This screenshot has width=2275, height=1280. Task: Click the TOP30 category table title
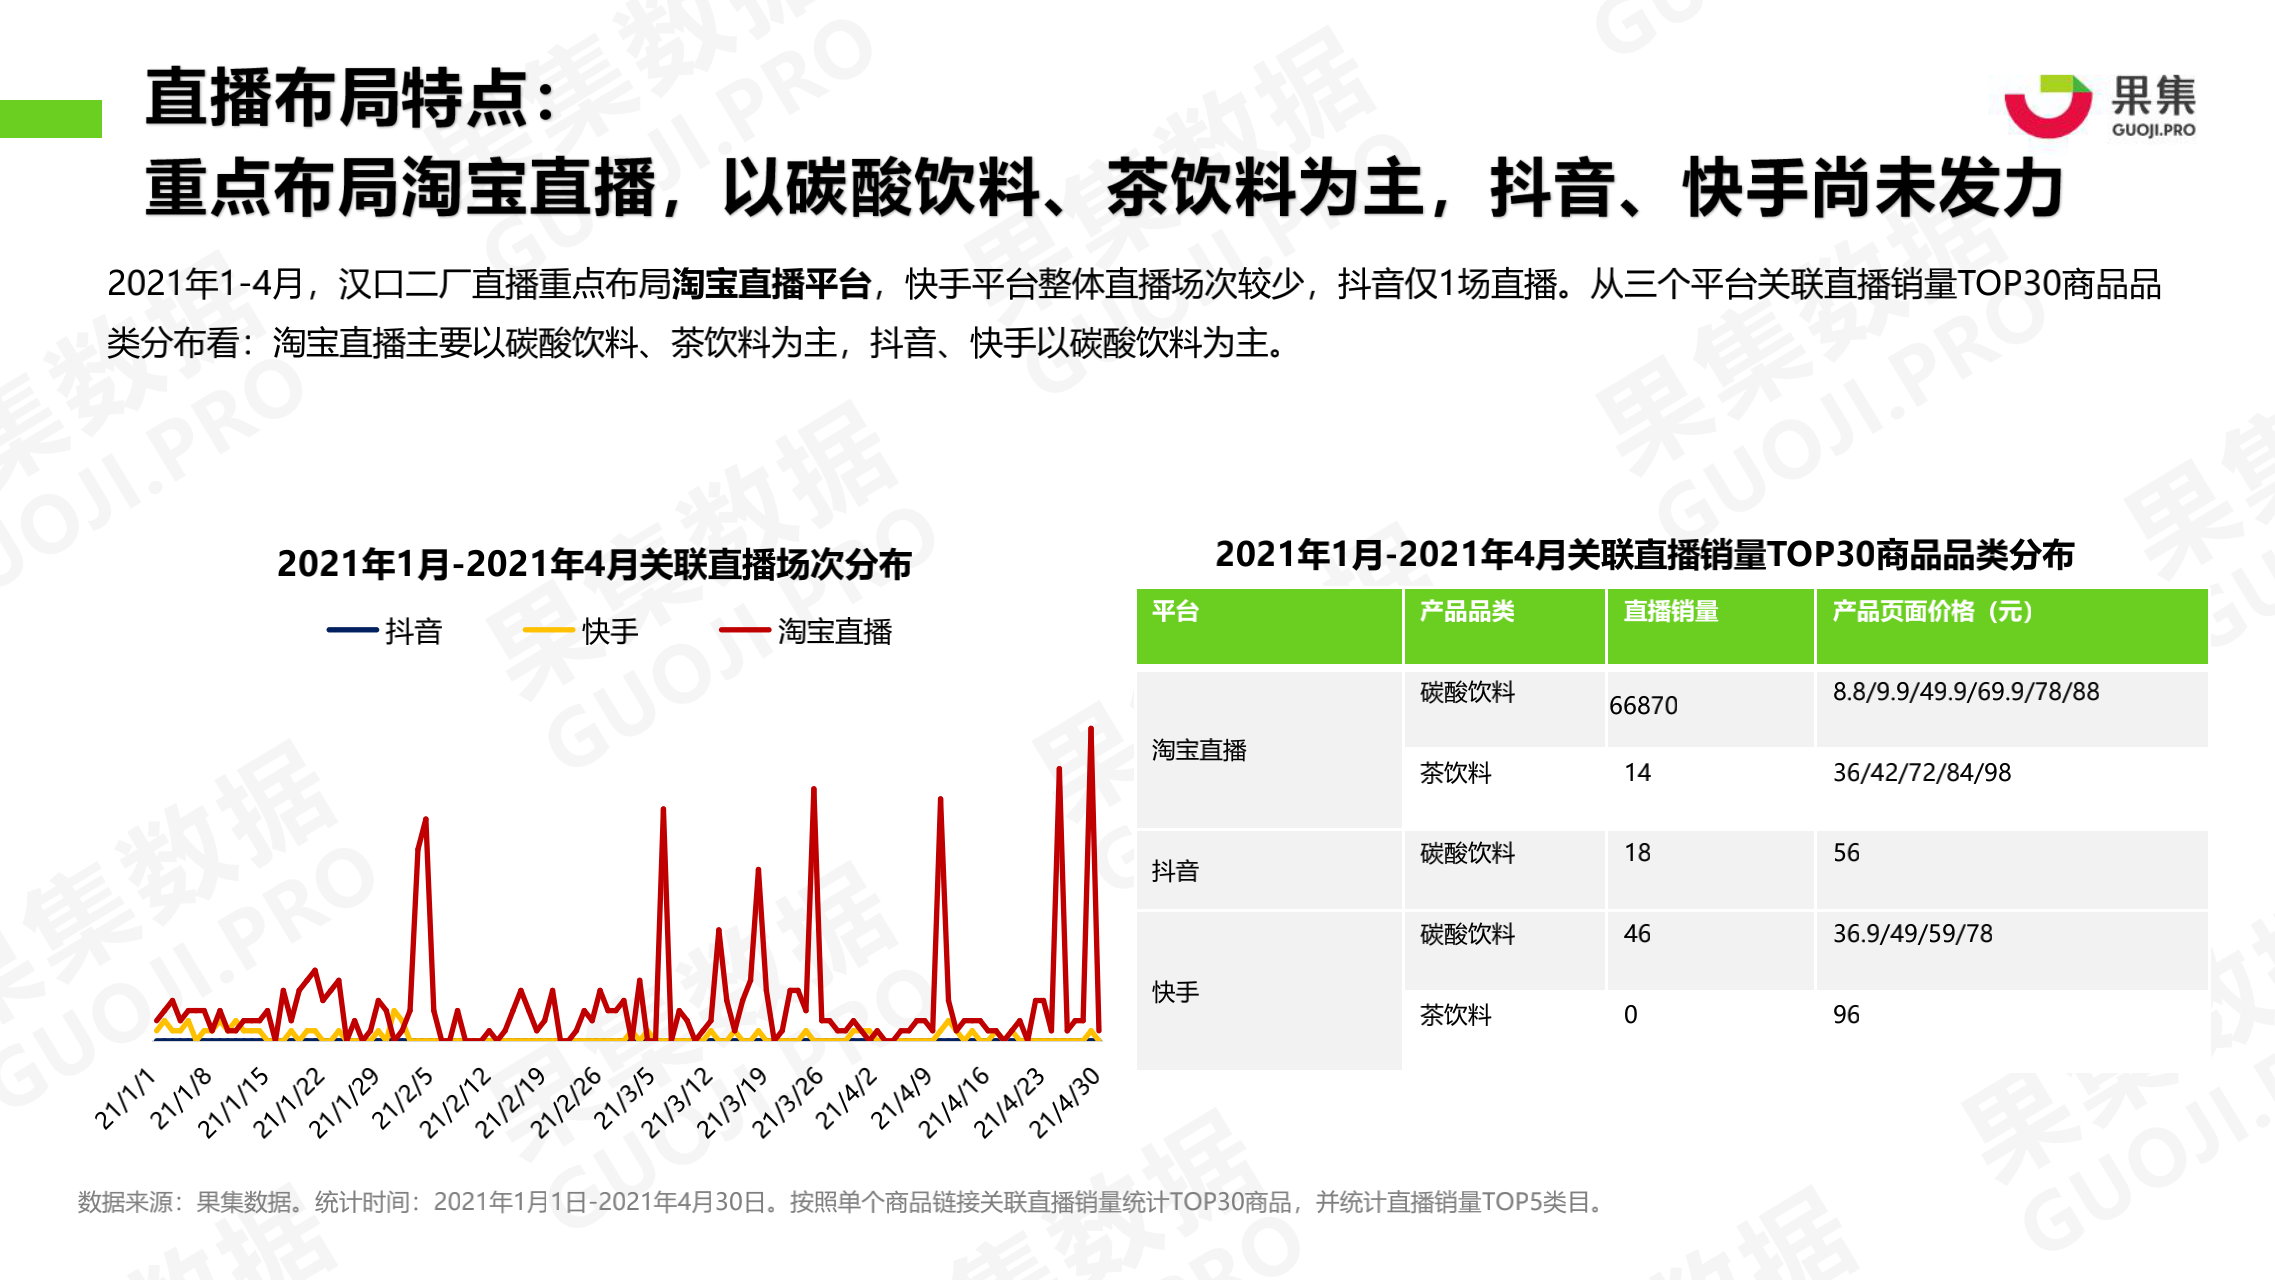click(x=1644, y=554)
